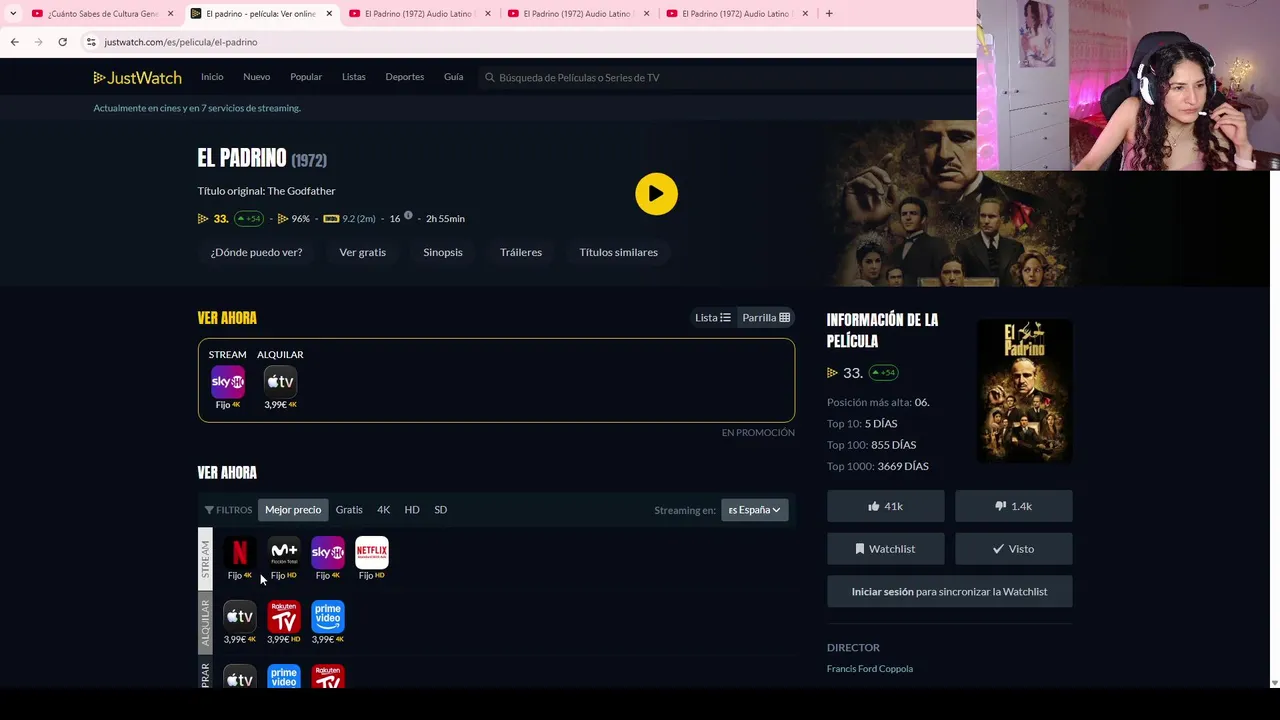Image resolution: width=1280 pixels, height=720 pixels.
Task: Open the Deportes menu item
Action: [405, 77]
